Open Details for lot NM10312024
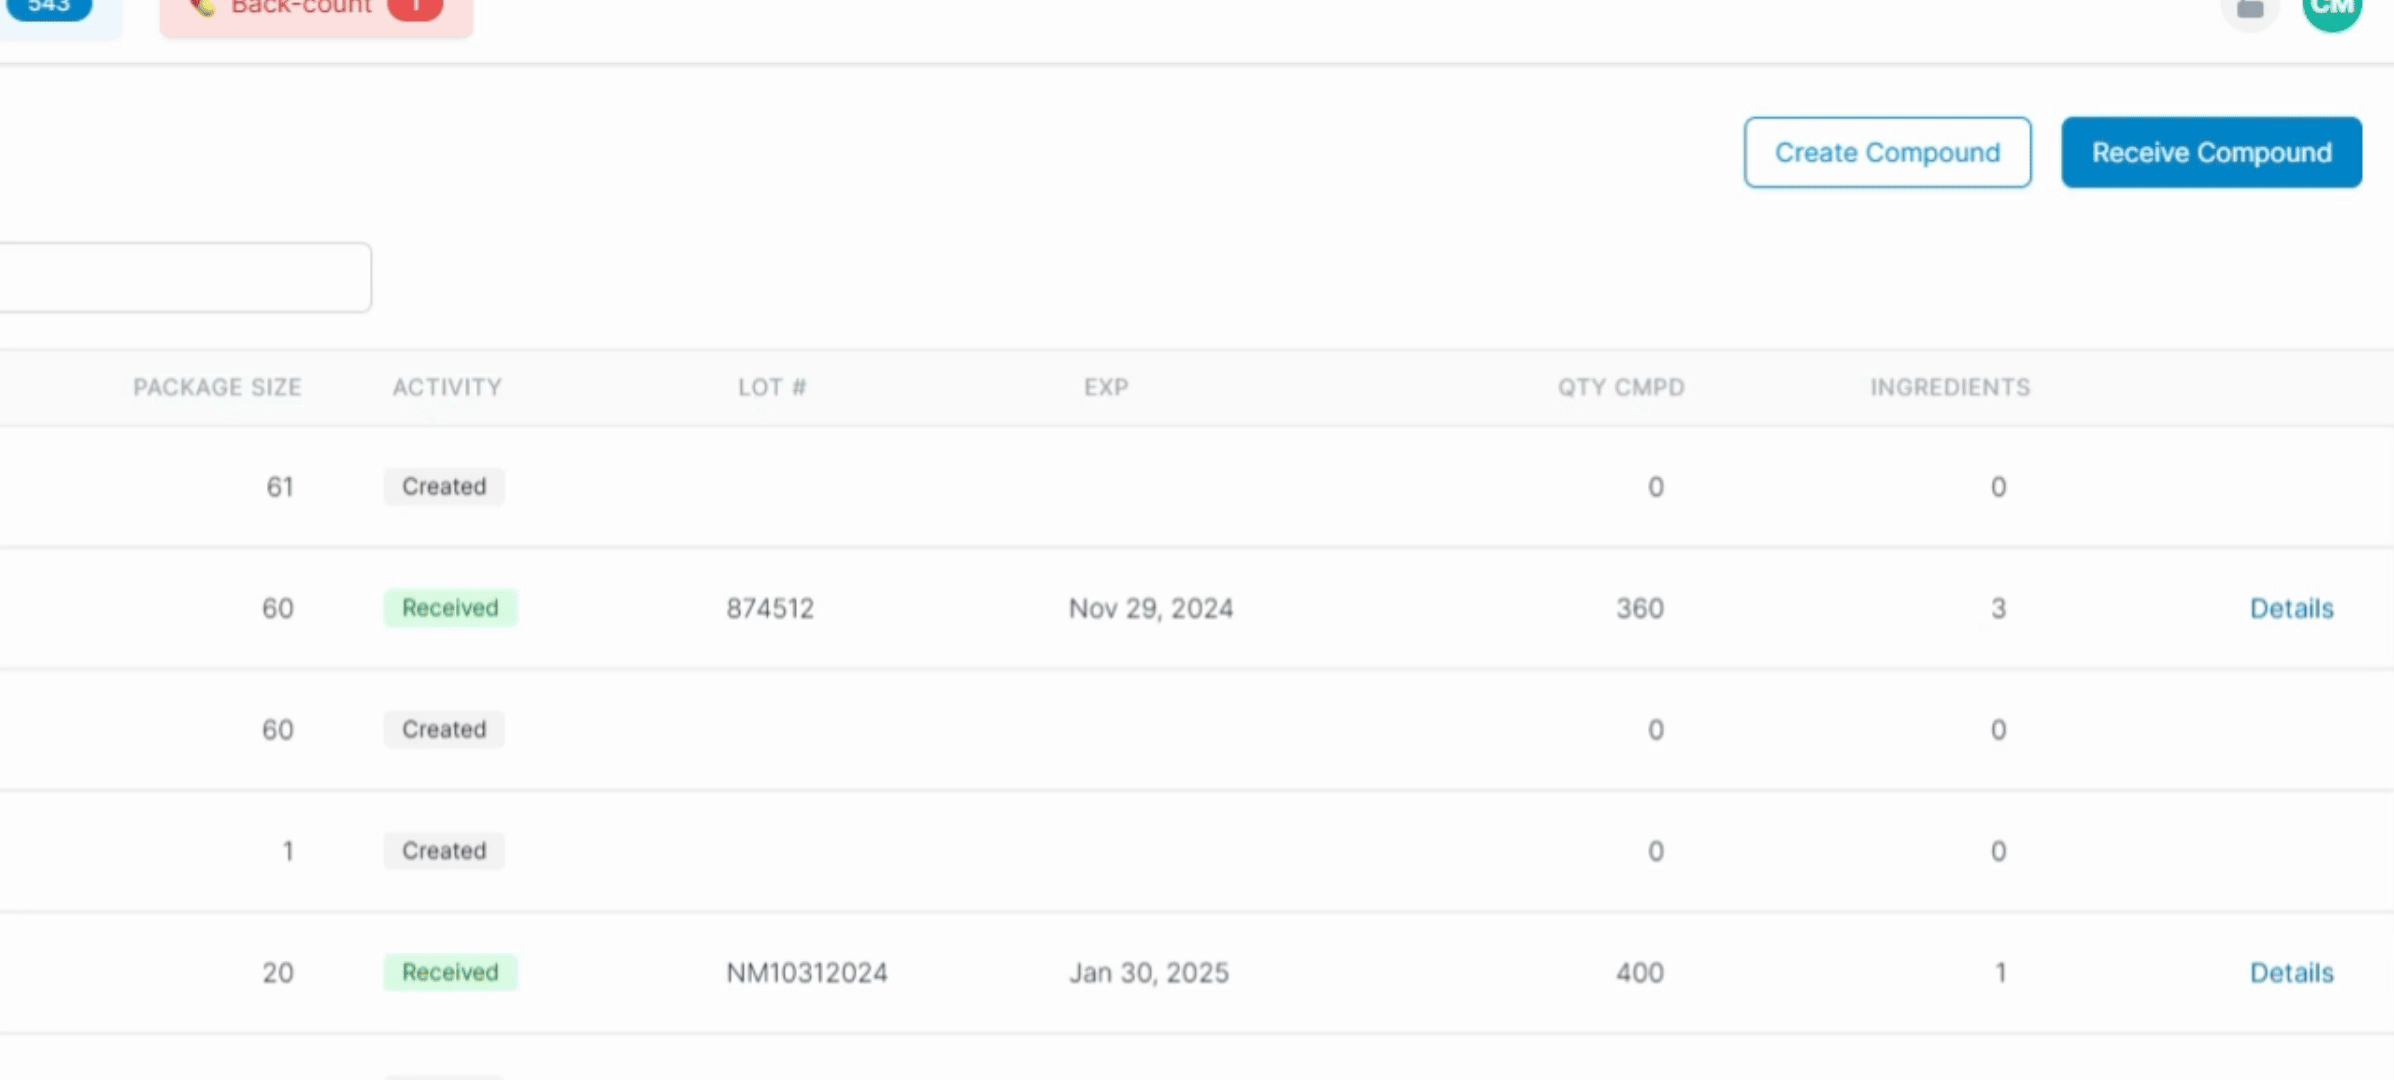2394x1080 pixels. 2291,972
